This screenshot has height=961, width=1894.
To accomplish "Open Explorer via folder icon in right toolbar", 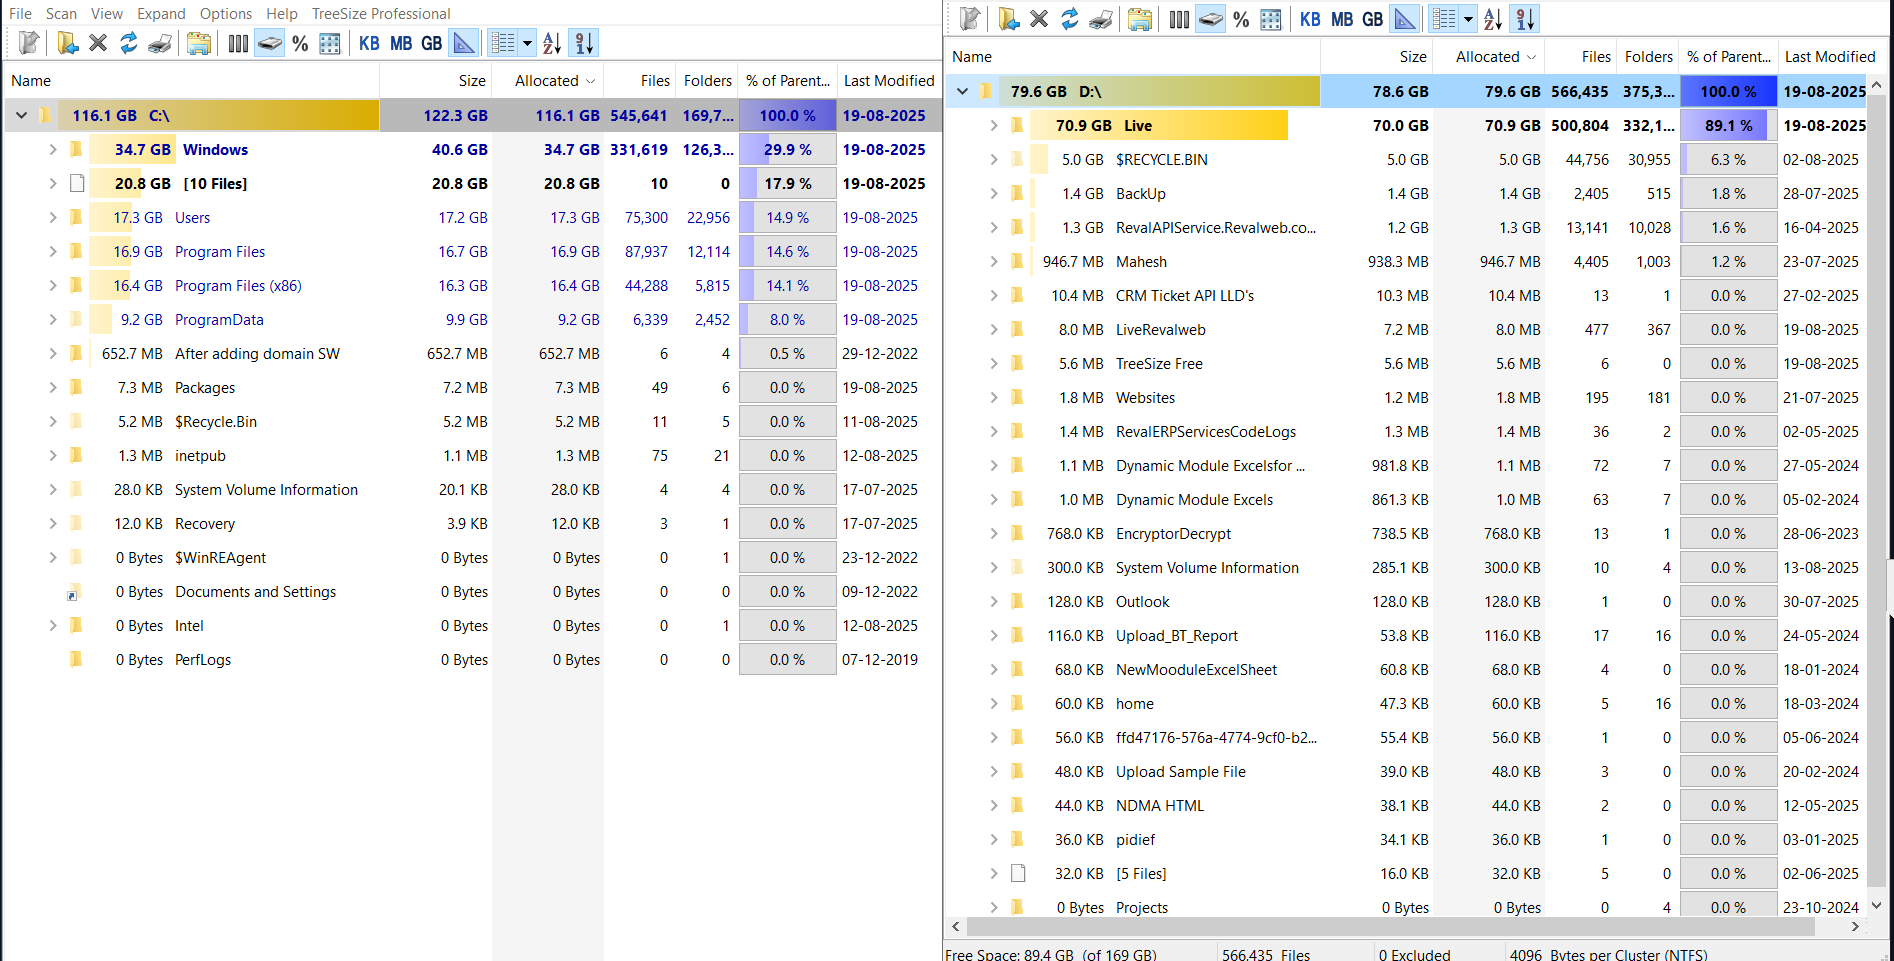I will [x=1139, y=19].
